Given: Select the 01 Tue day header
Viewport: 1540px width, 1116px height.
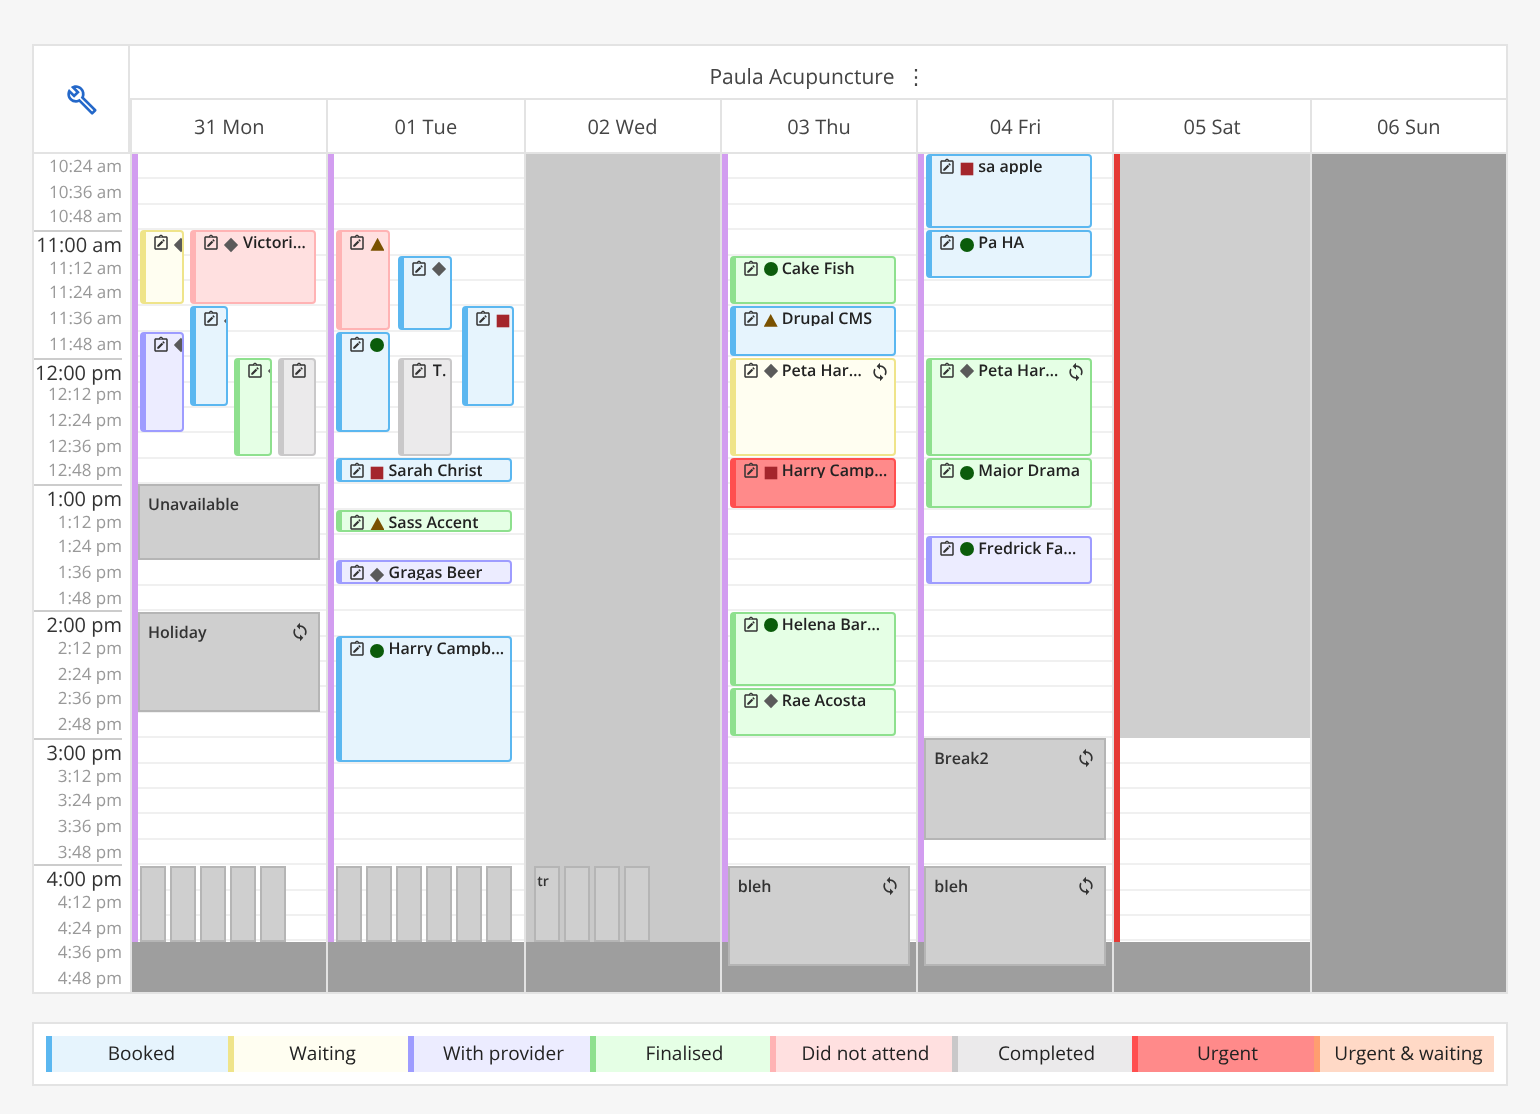Looking at the screenshot, I should [x=426, y=127].
